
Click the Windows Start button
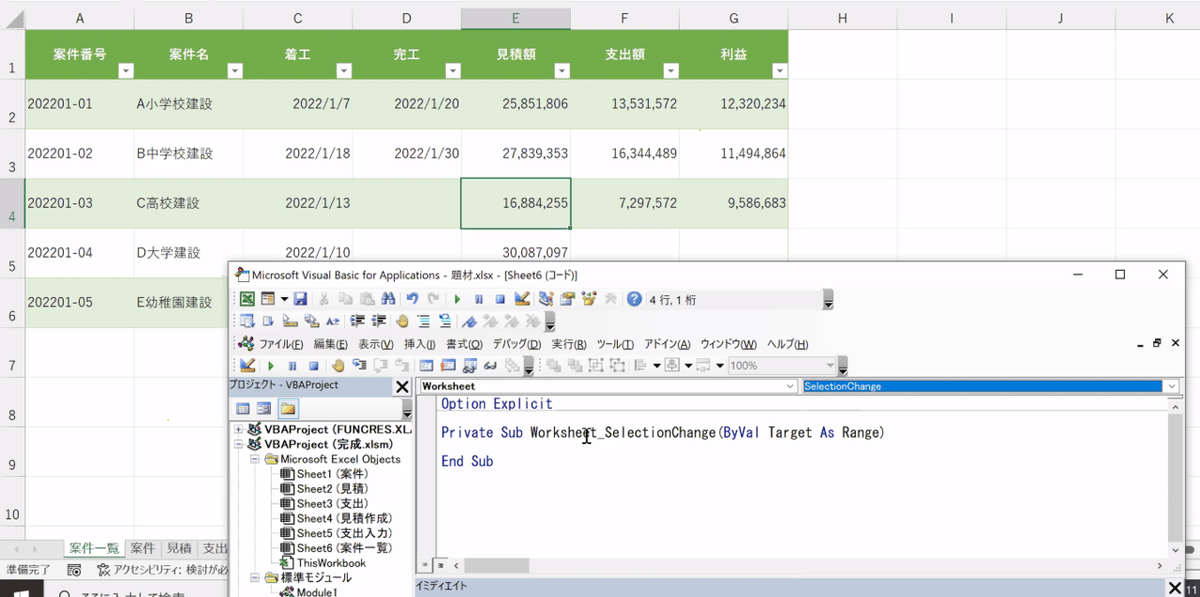pos(22,590)
